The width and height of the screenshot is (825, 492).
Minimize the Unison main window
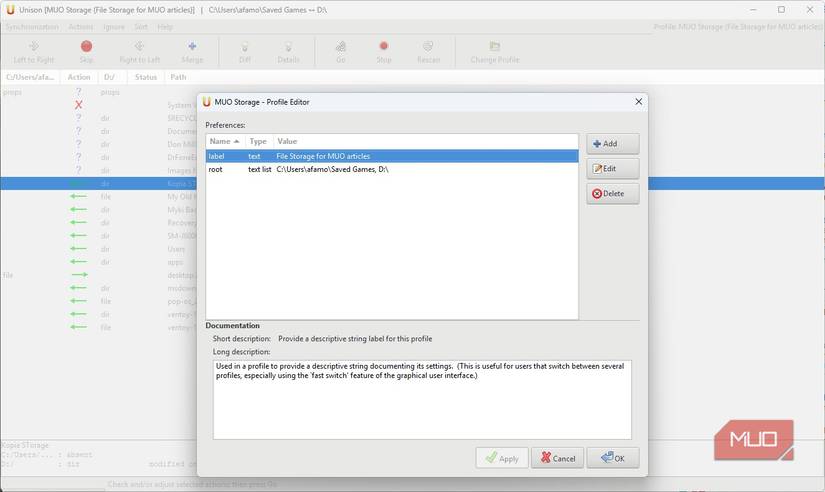coord(753,9)
